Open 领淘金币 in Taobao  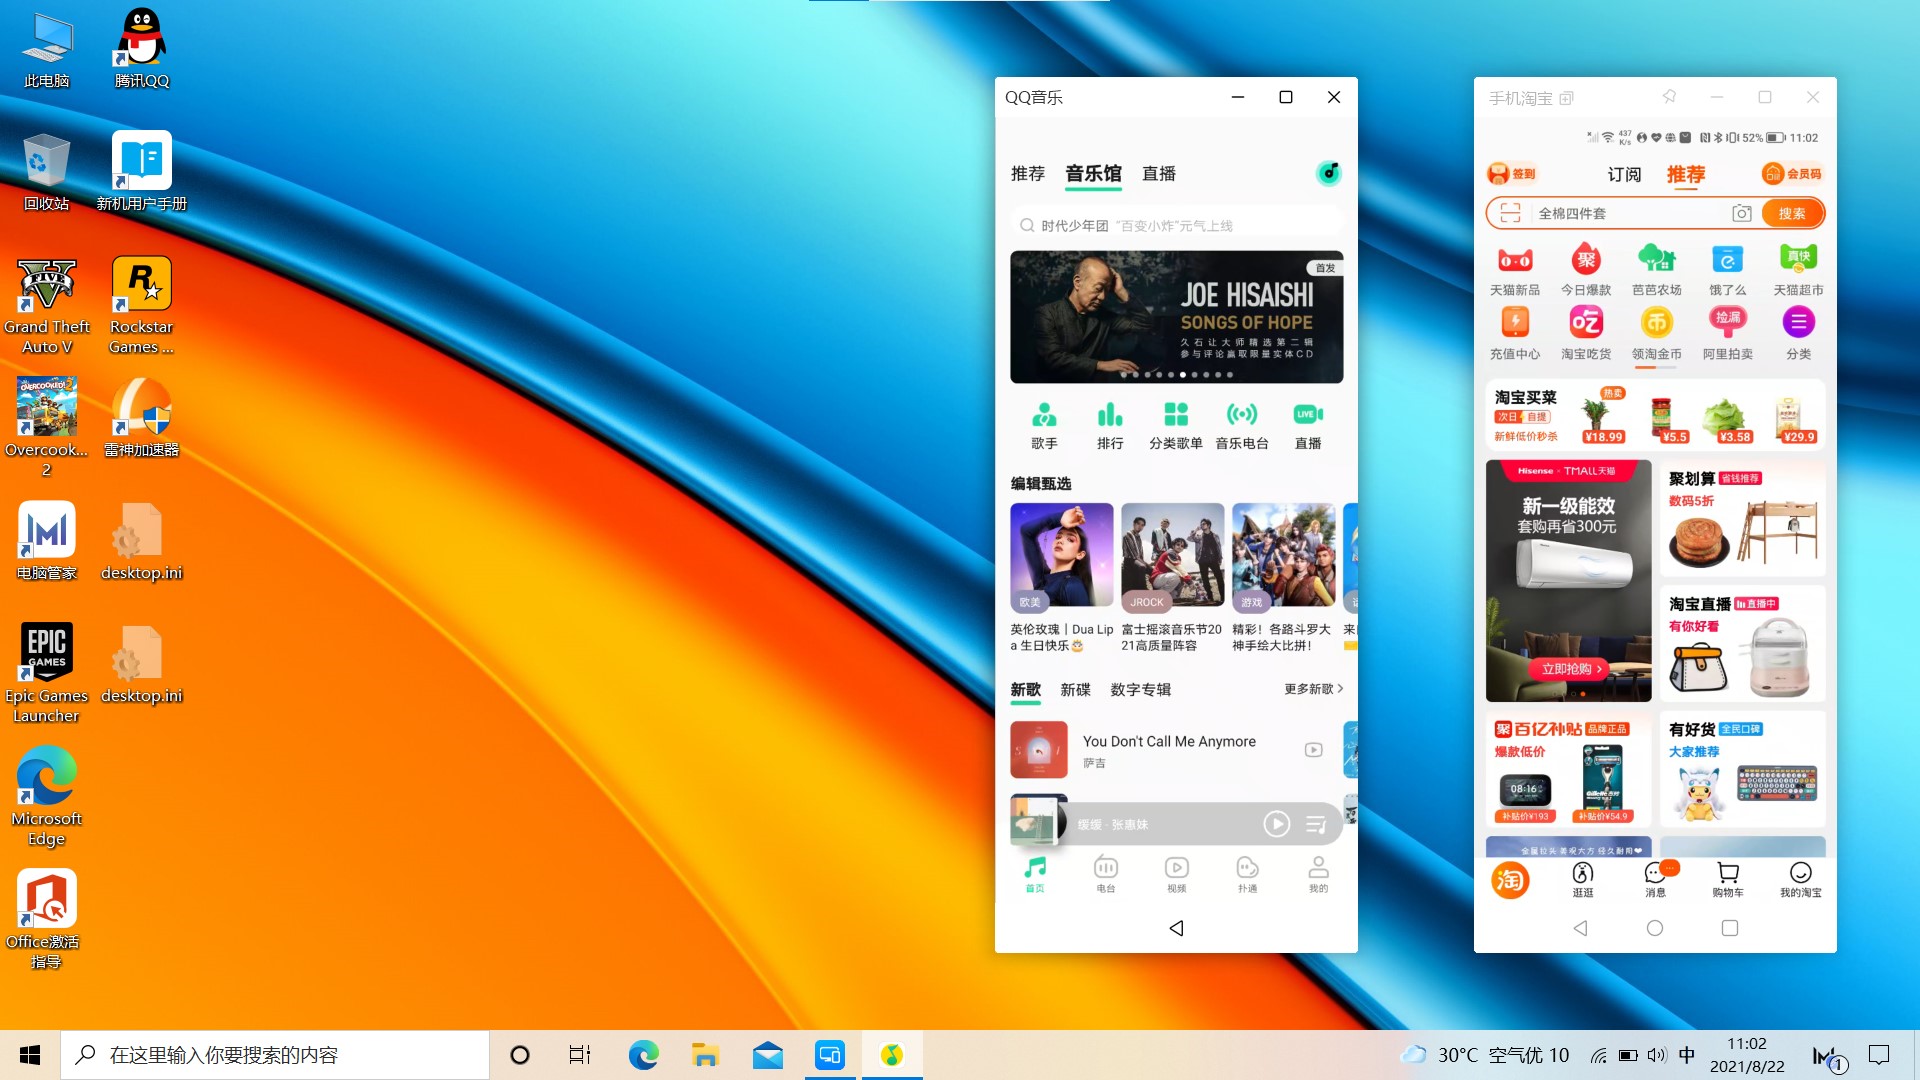click(x=1657, y=333)
